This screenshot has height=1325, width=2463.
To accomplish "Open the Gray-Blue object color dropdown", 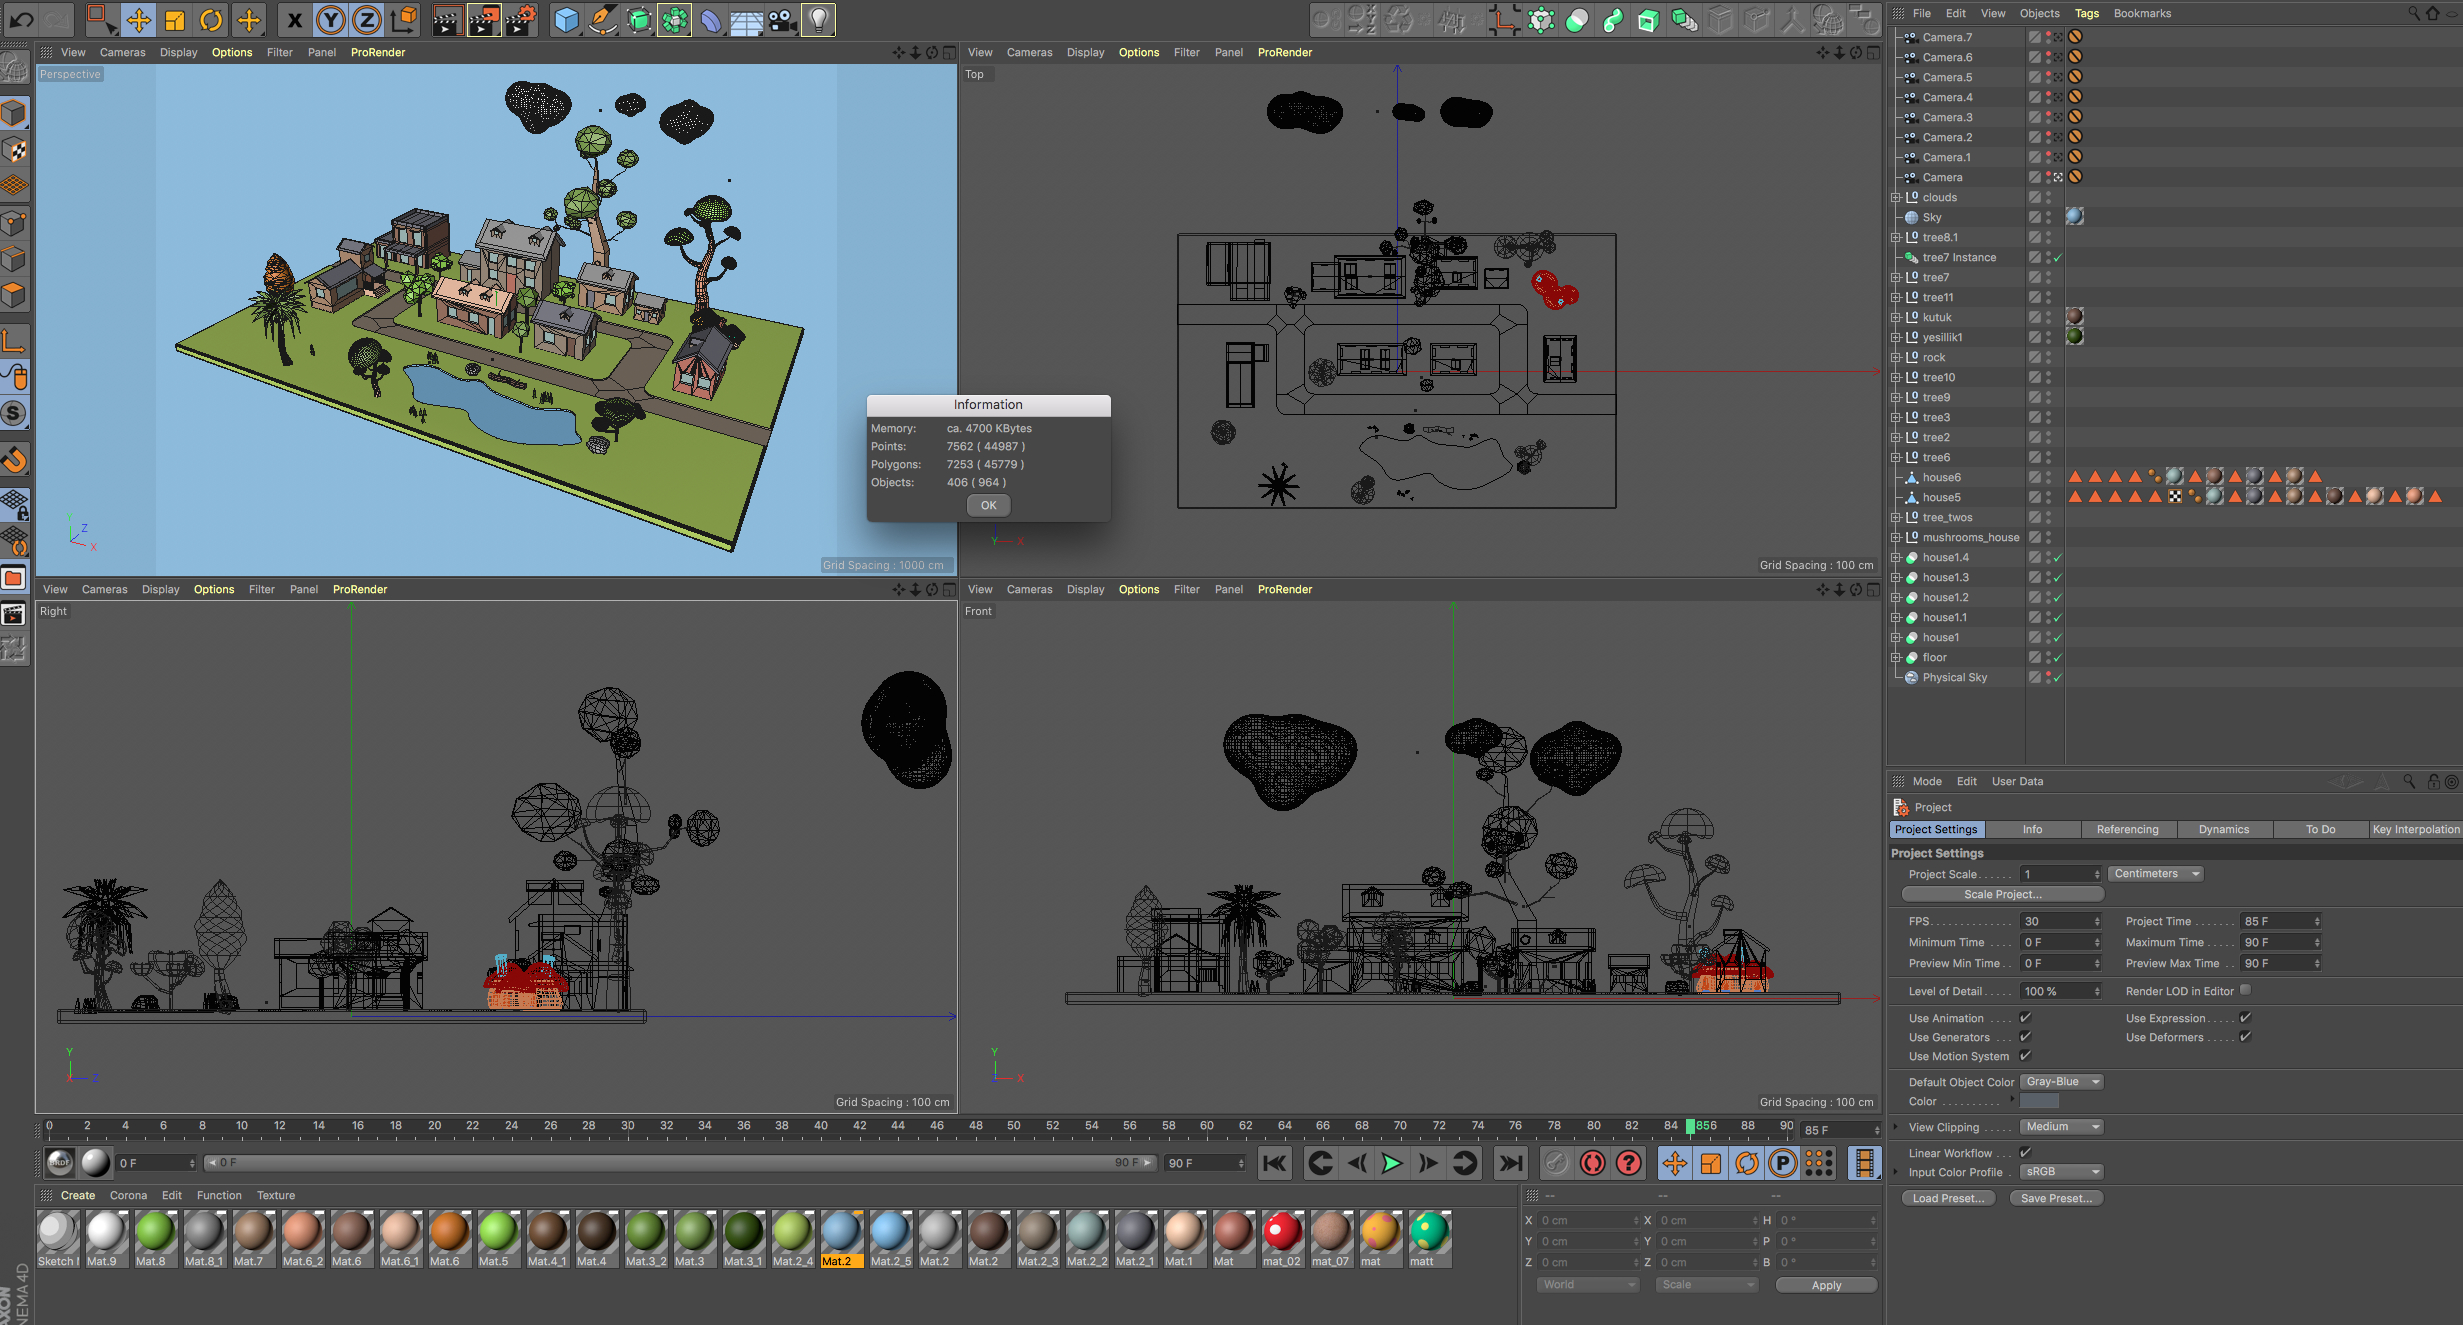I will [x=2061, y=1081].
